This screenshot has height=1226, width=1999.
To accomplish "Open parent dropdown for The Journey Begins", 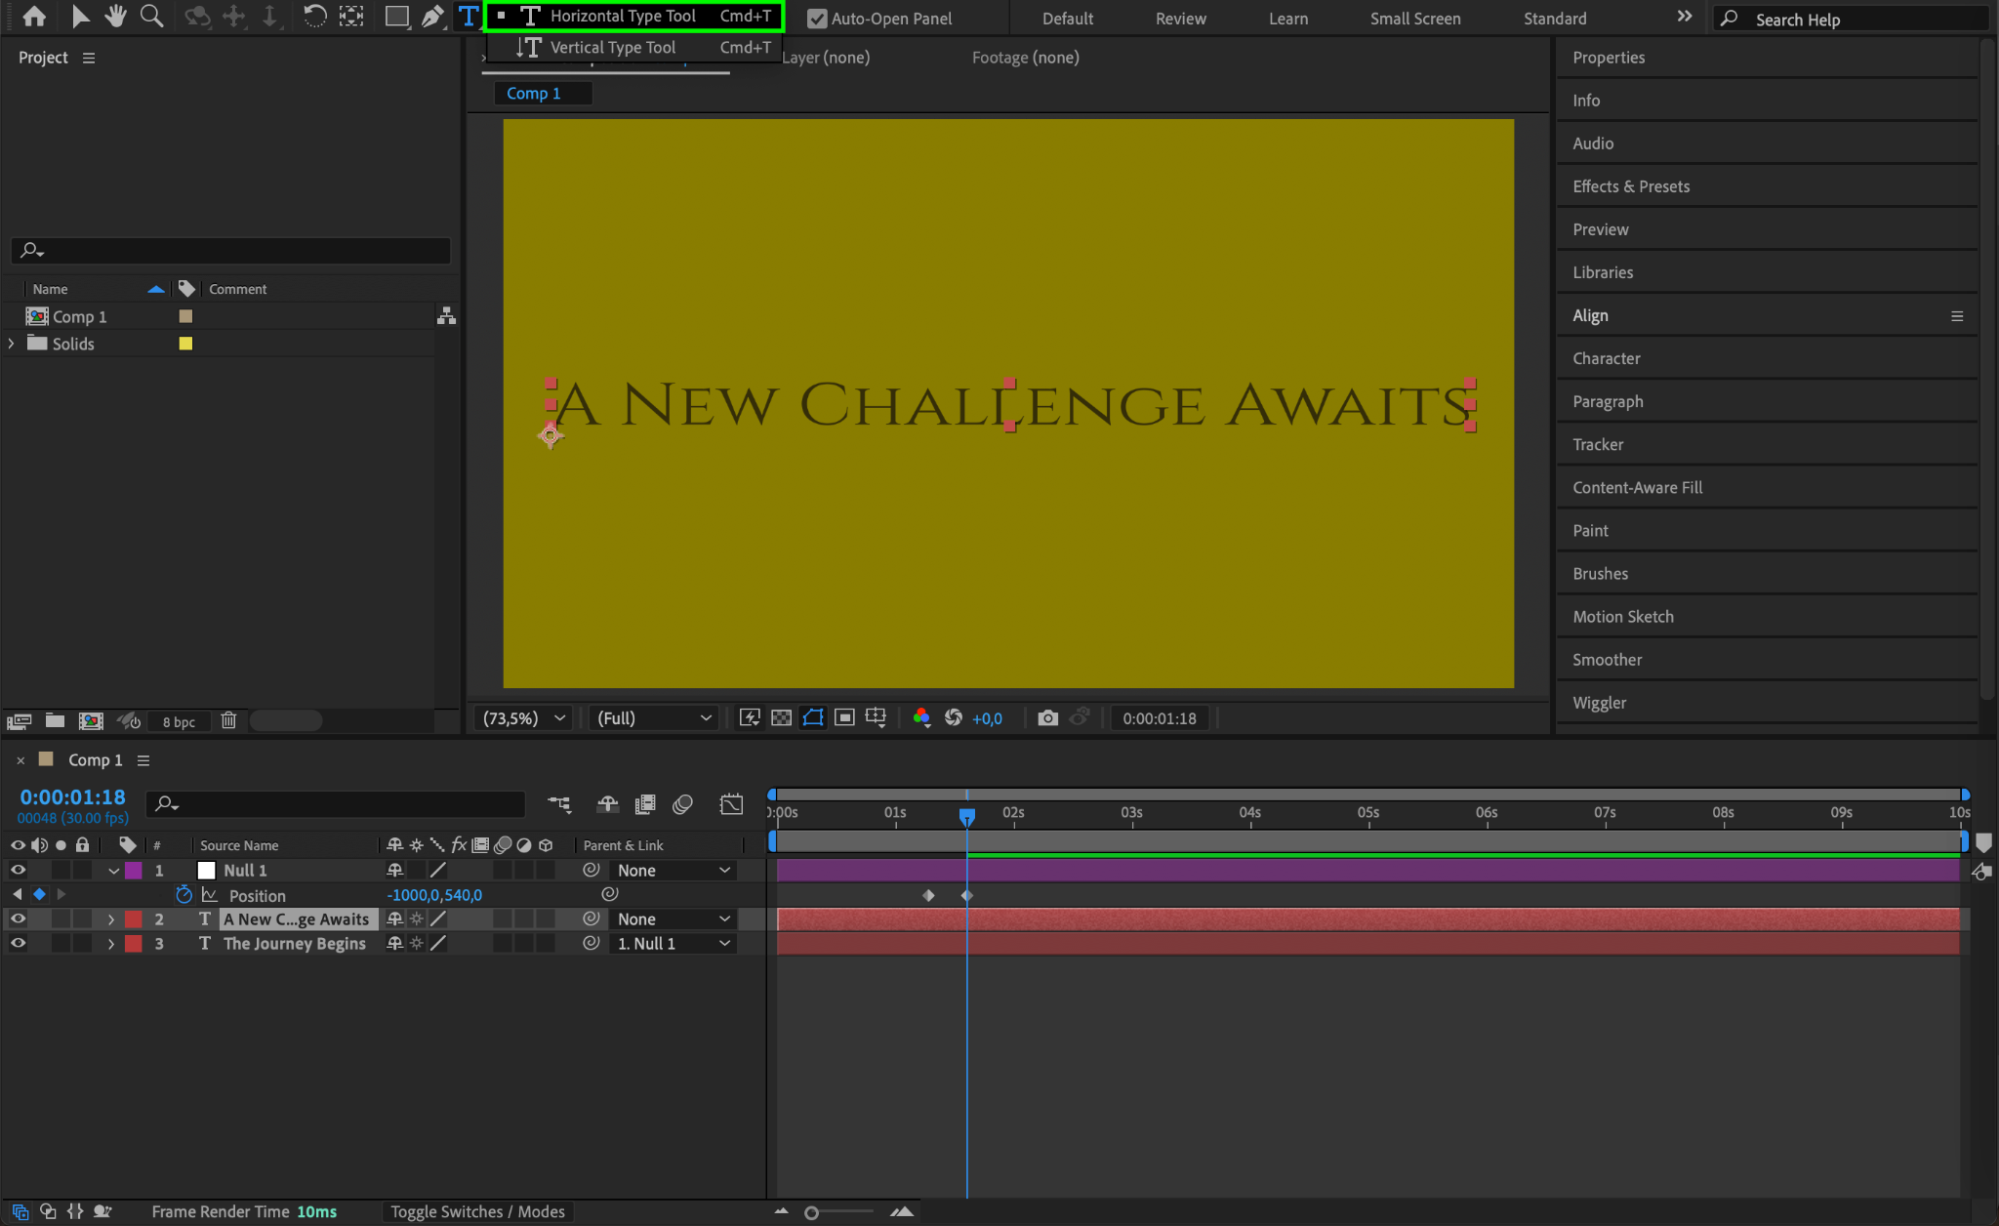I will (x=673, y=943).
